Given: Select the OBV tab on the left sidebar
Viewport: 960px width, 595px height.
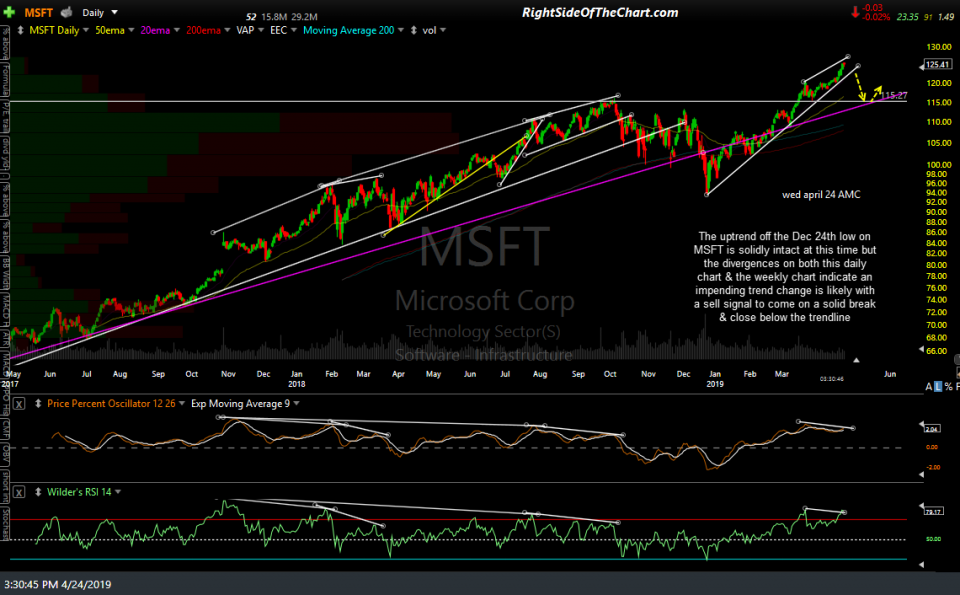Looking at the screenshot, I should point(8,455).
